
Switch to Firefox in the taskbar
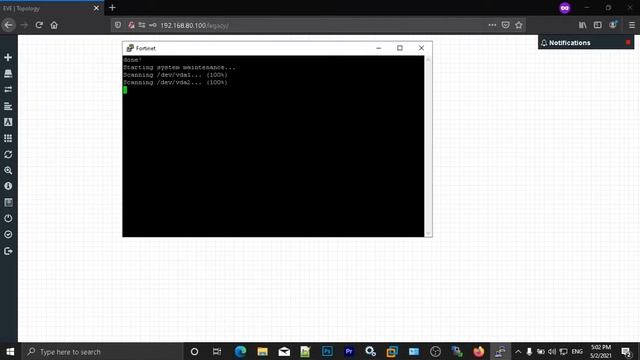tap(478, 351)
